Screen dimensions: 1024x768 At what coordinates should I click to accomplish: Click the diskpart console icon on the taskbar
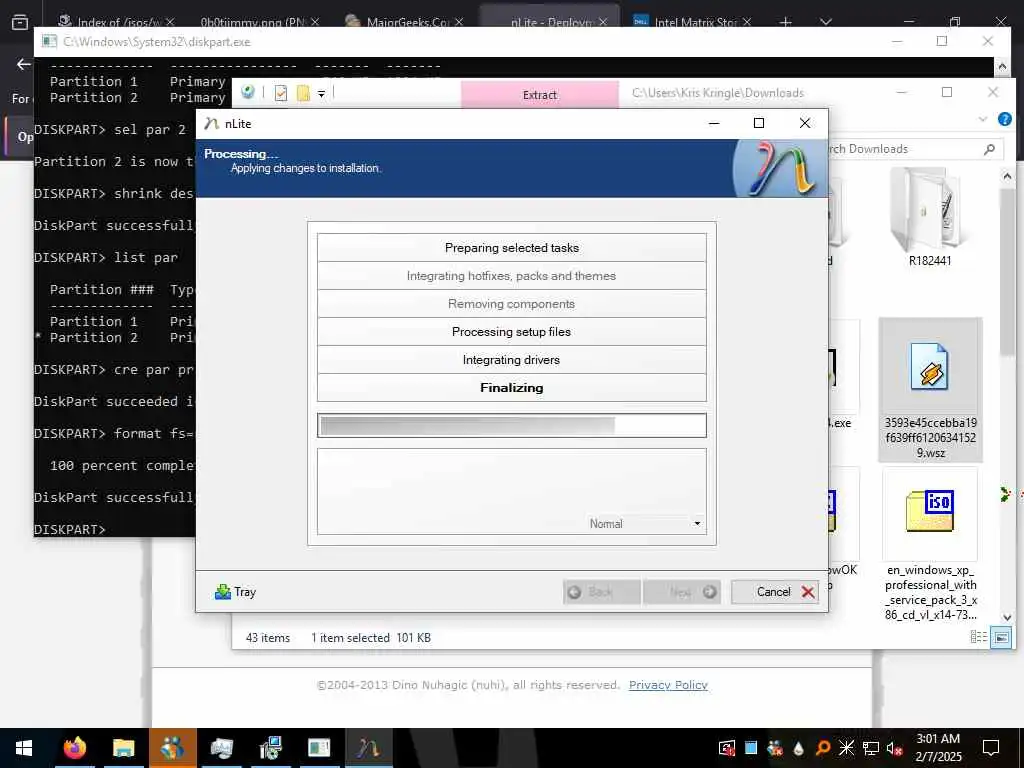click(319, 748)
